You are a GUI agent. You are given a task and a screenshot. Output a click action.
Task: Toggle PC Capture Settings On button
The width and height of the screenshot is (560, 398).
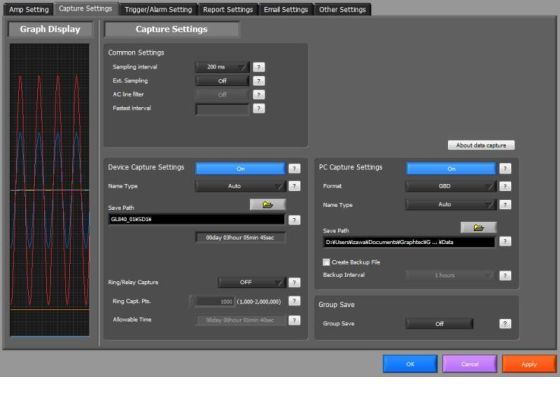451,169
